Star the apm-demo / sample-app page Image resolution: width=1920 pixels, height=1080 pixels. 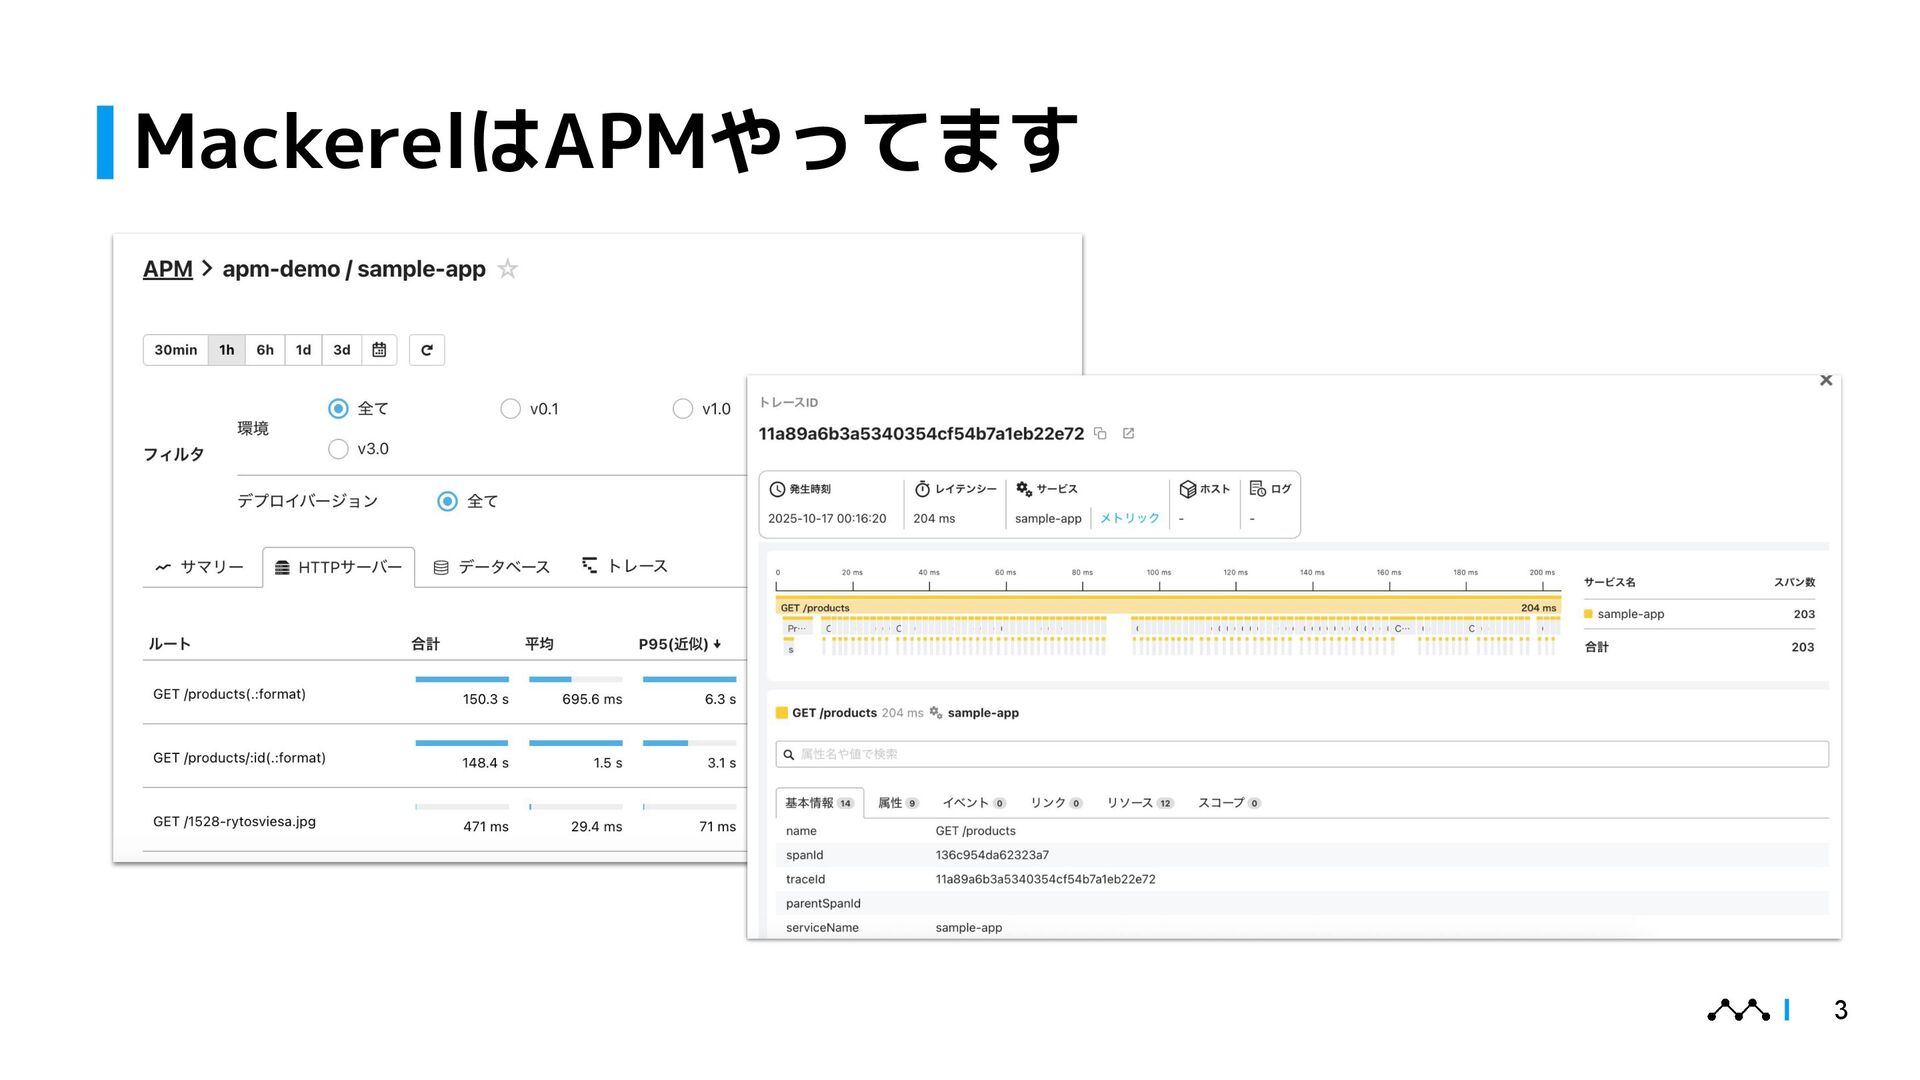click(508, 269)
